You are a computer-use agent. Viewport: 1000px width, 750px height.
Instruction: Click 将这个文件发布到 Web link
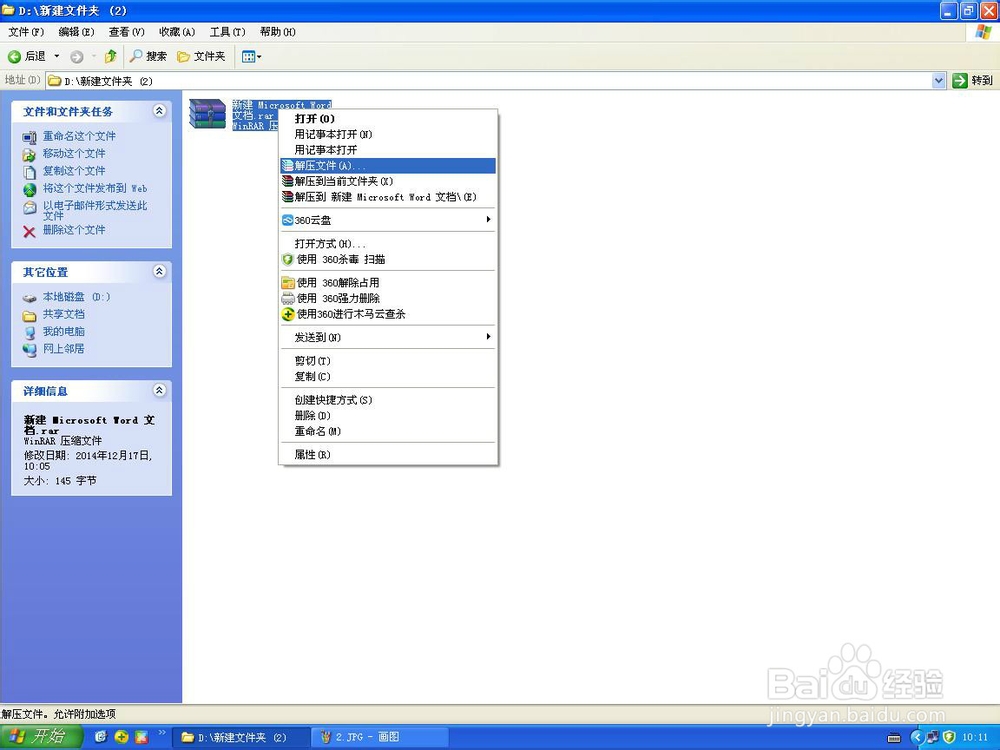95,188
